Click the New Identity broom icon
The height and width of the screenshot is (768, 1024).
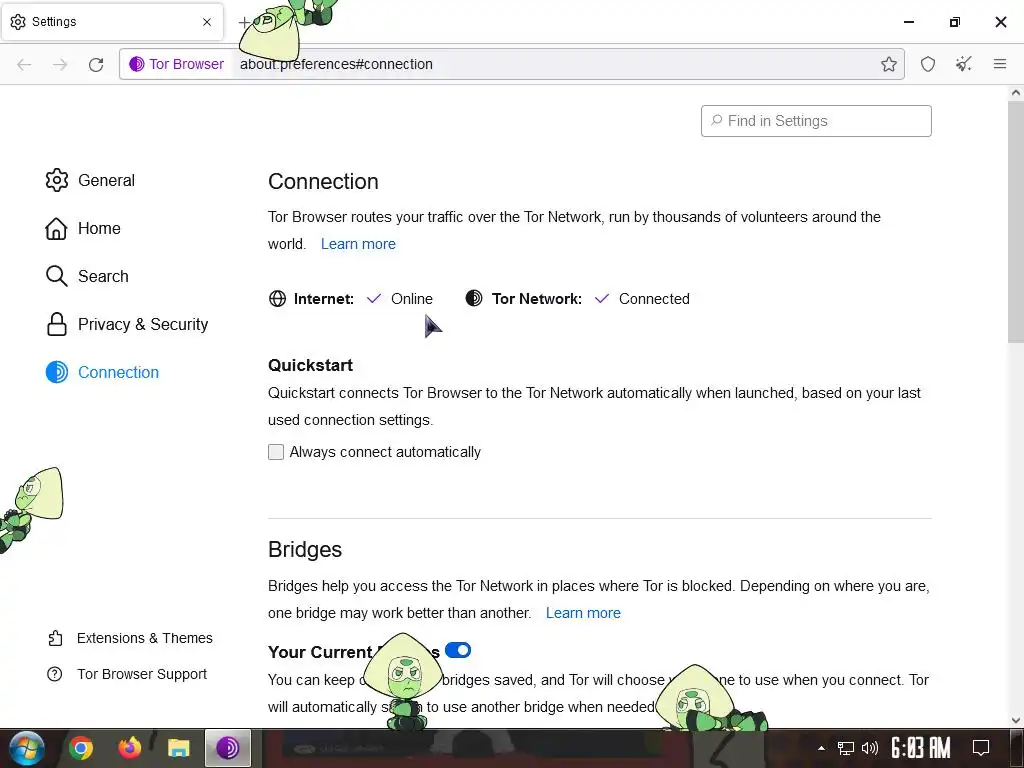(x=964, y=64)
